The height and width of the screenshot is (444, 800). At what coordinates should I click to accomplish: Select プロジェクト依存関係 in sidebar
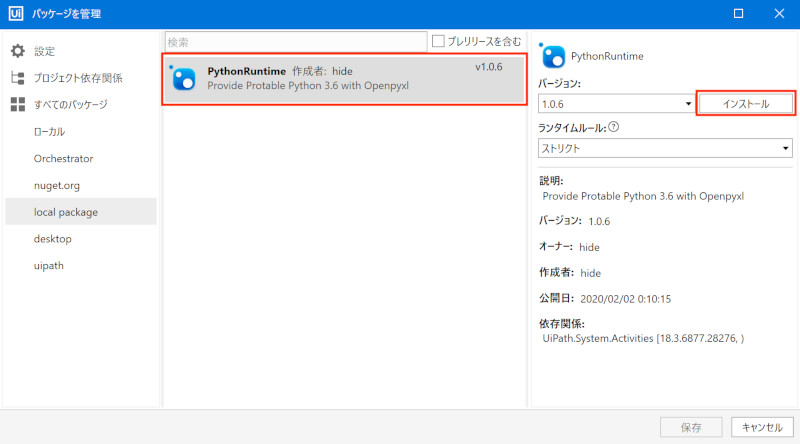78,78
